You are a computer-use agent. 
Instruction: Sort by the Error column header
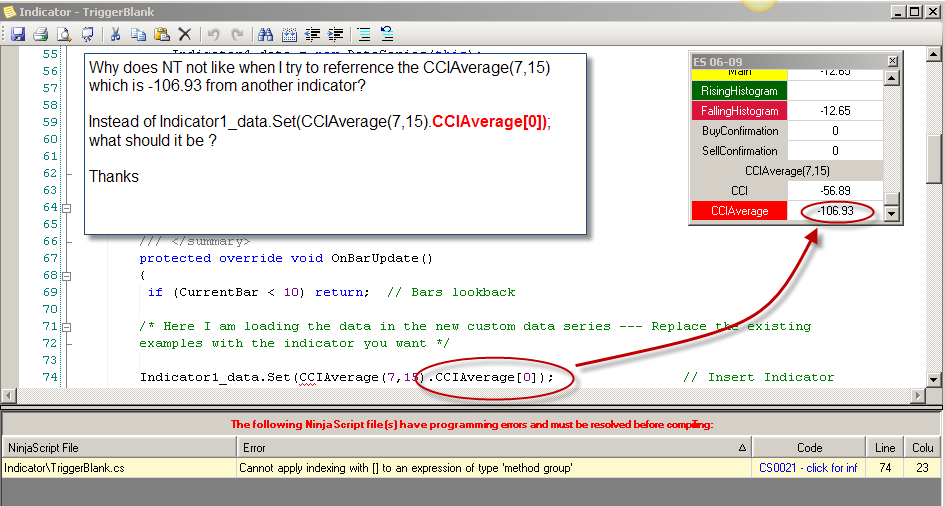tap(494, 448)
